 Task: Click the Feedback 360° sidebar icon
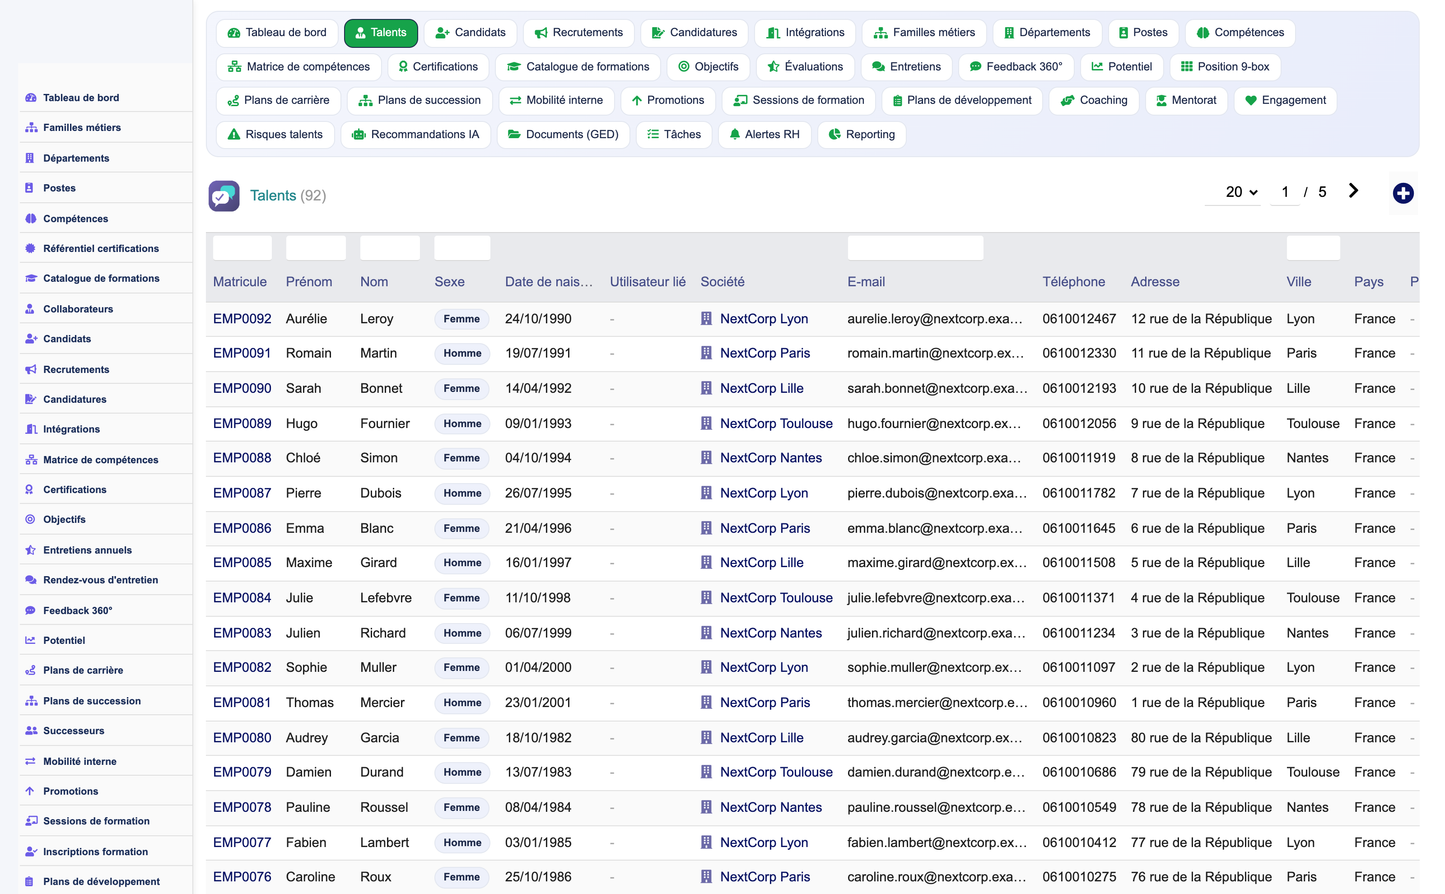(30, 610)
